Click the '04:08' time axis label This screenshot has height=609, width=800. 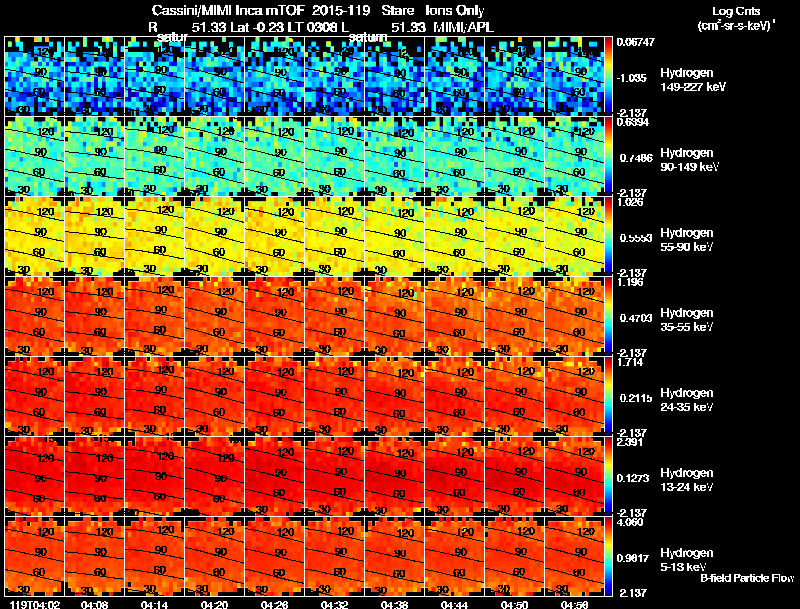point(94,604)
